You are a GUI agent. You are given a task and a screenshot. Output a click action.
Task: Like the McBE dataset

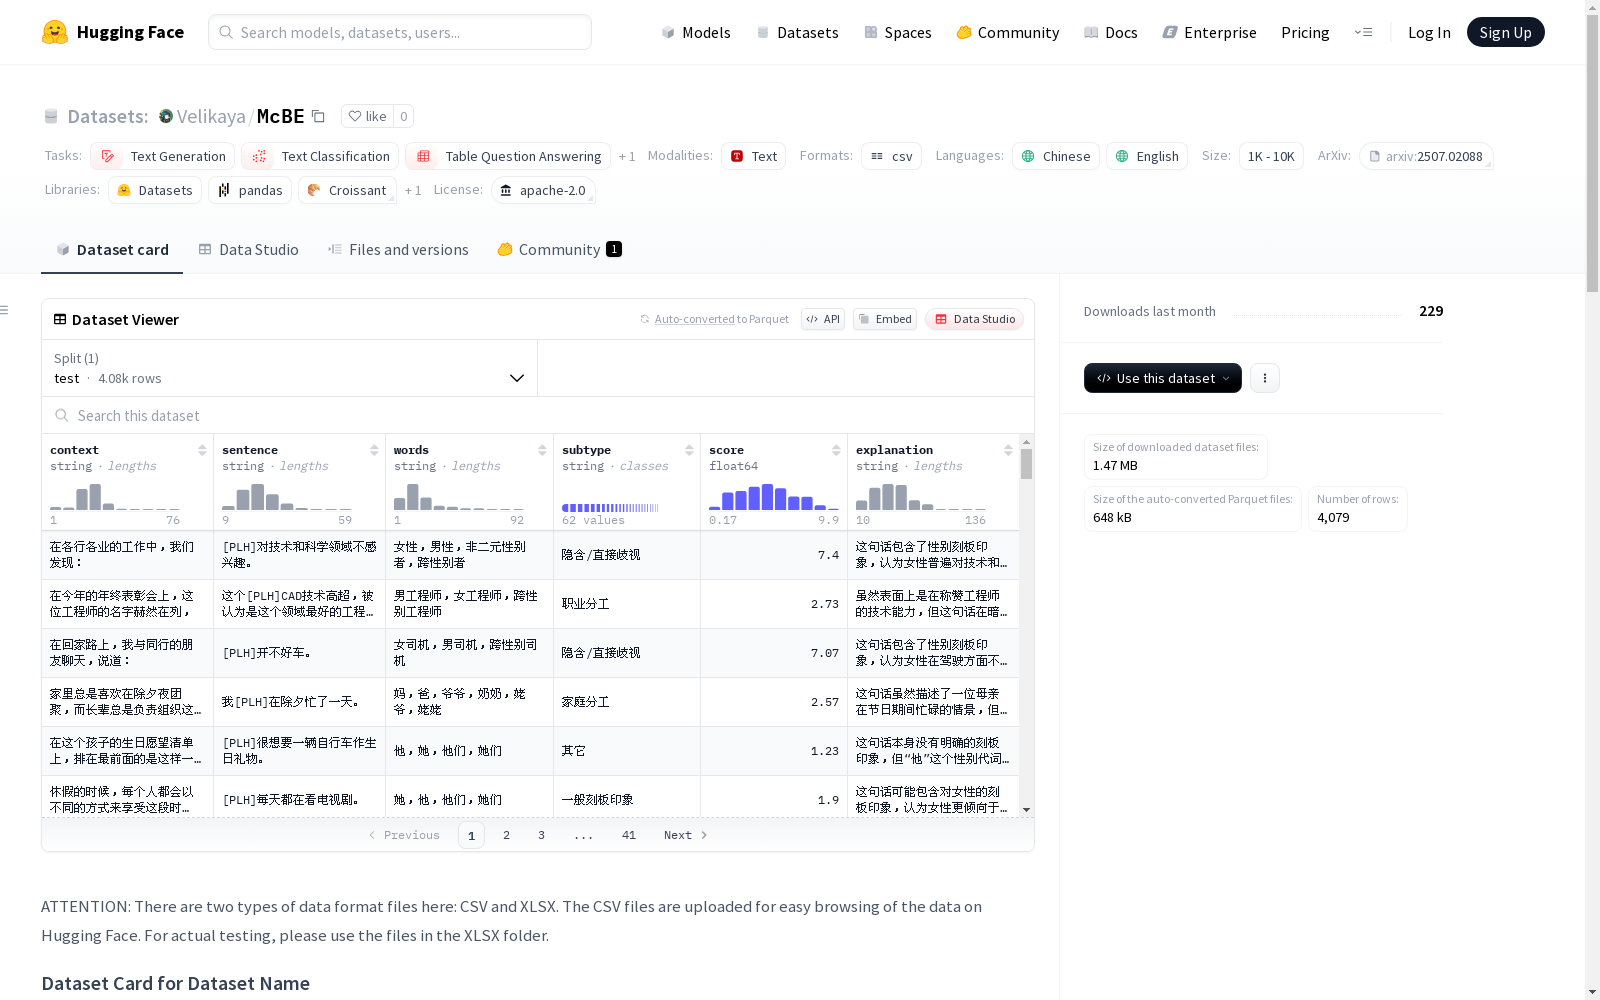click(x=367, y=116)
